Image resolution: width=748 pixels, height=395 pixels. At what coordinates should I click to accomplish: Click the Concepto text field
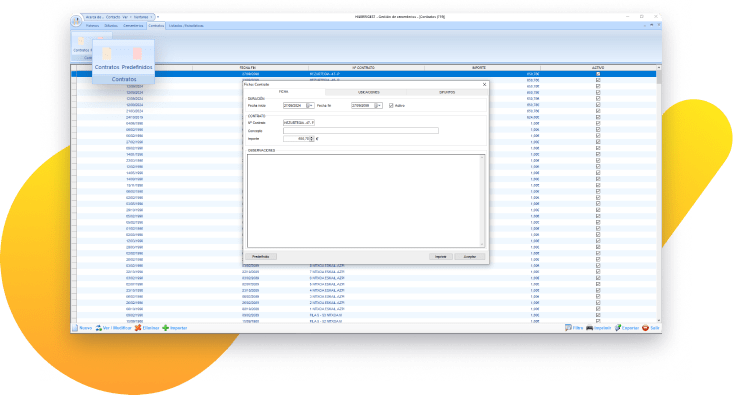coord(361,131)
